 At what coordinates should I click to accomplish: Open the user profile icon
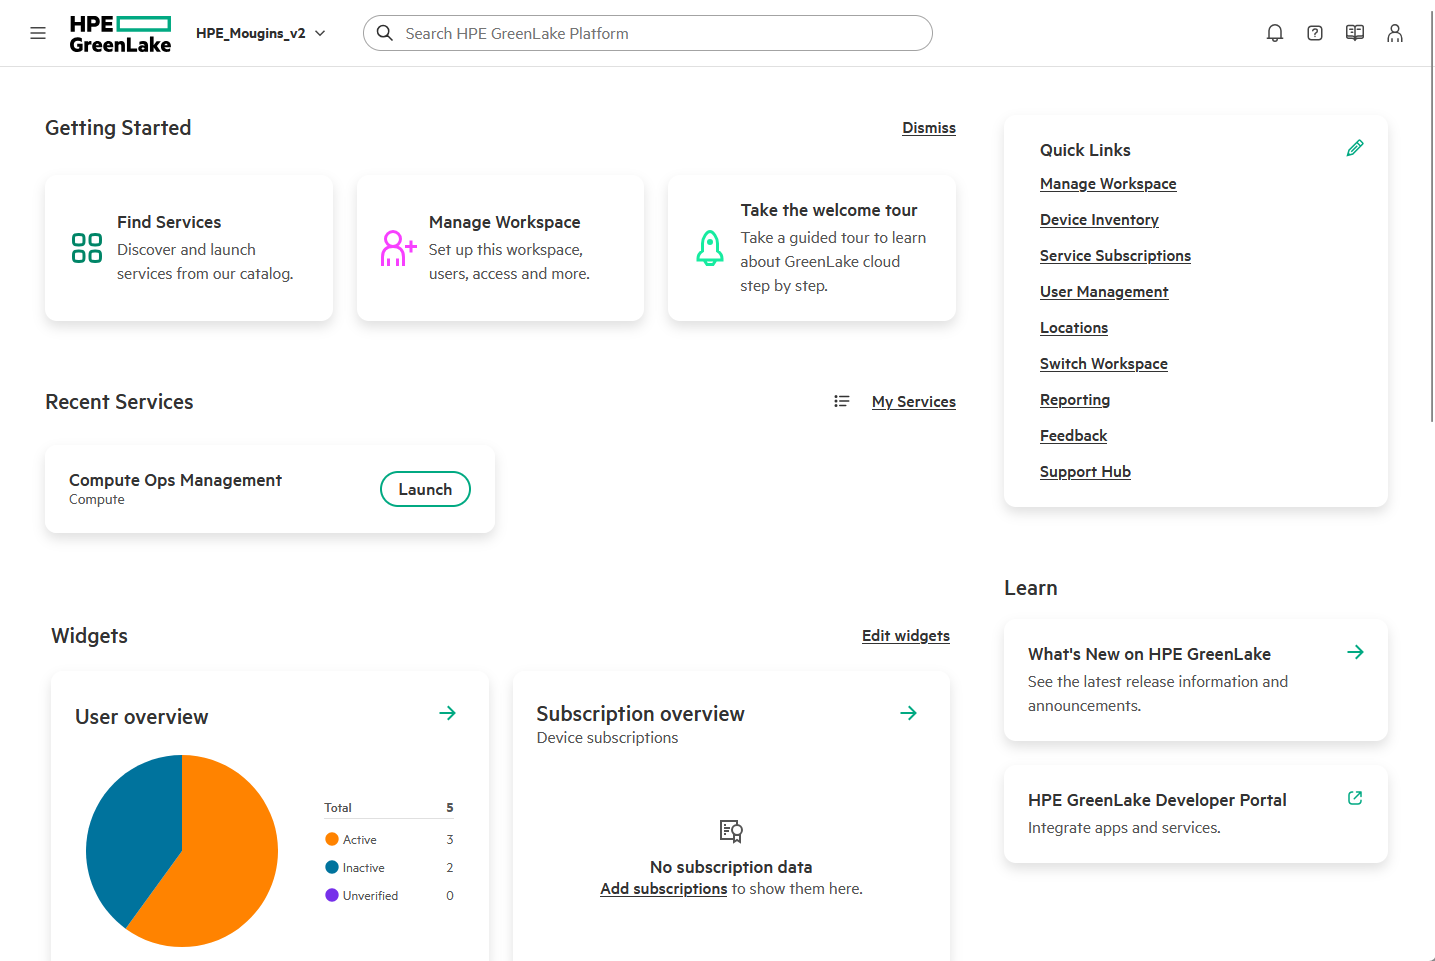(1394, 33)
